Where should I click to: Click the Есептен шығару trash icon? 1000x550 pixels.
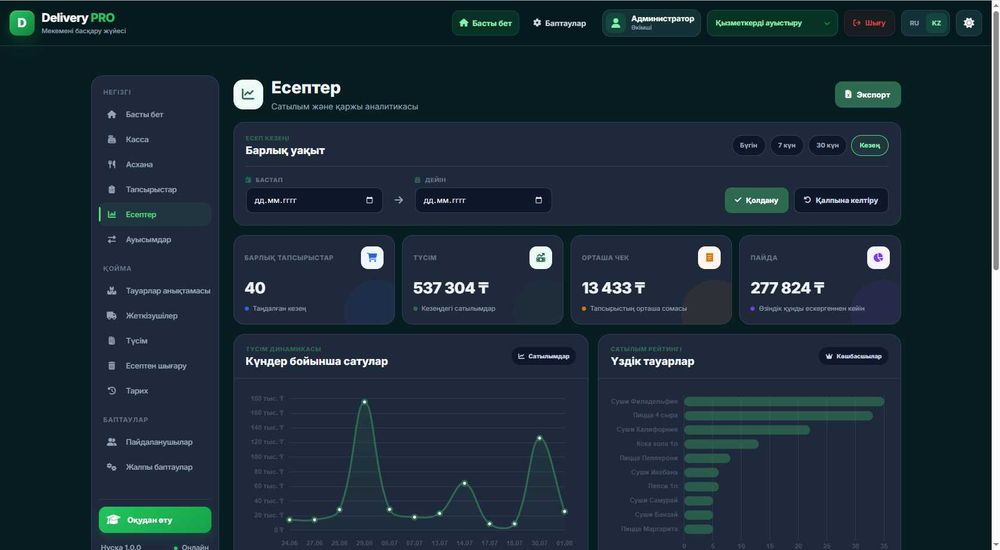point(112,366)
